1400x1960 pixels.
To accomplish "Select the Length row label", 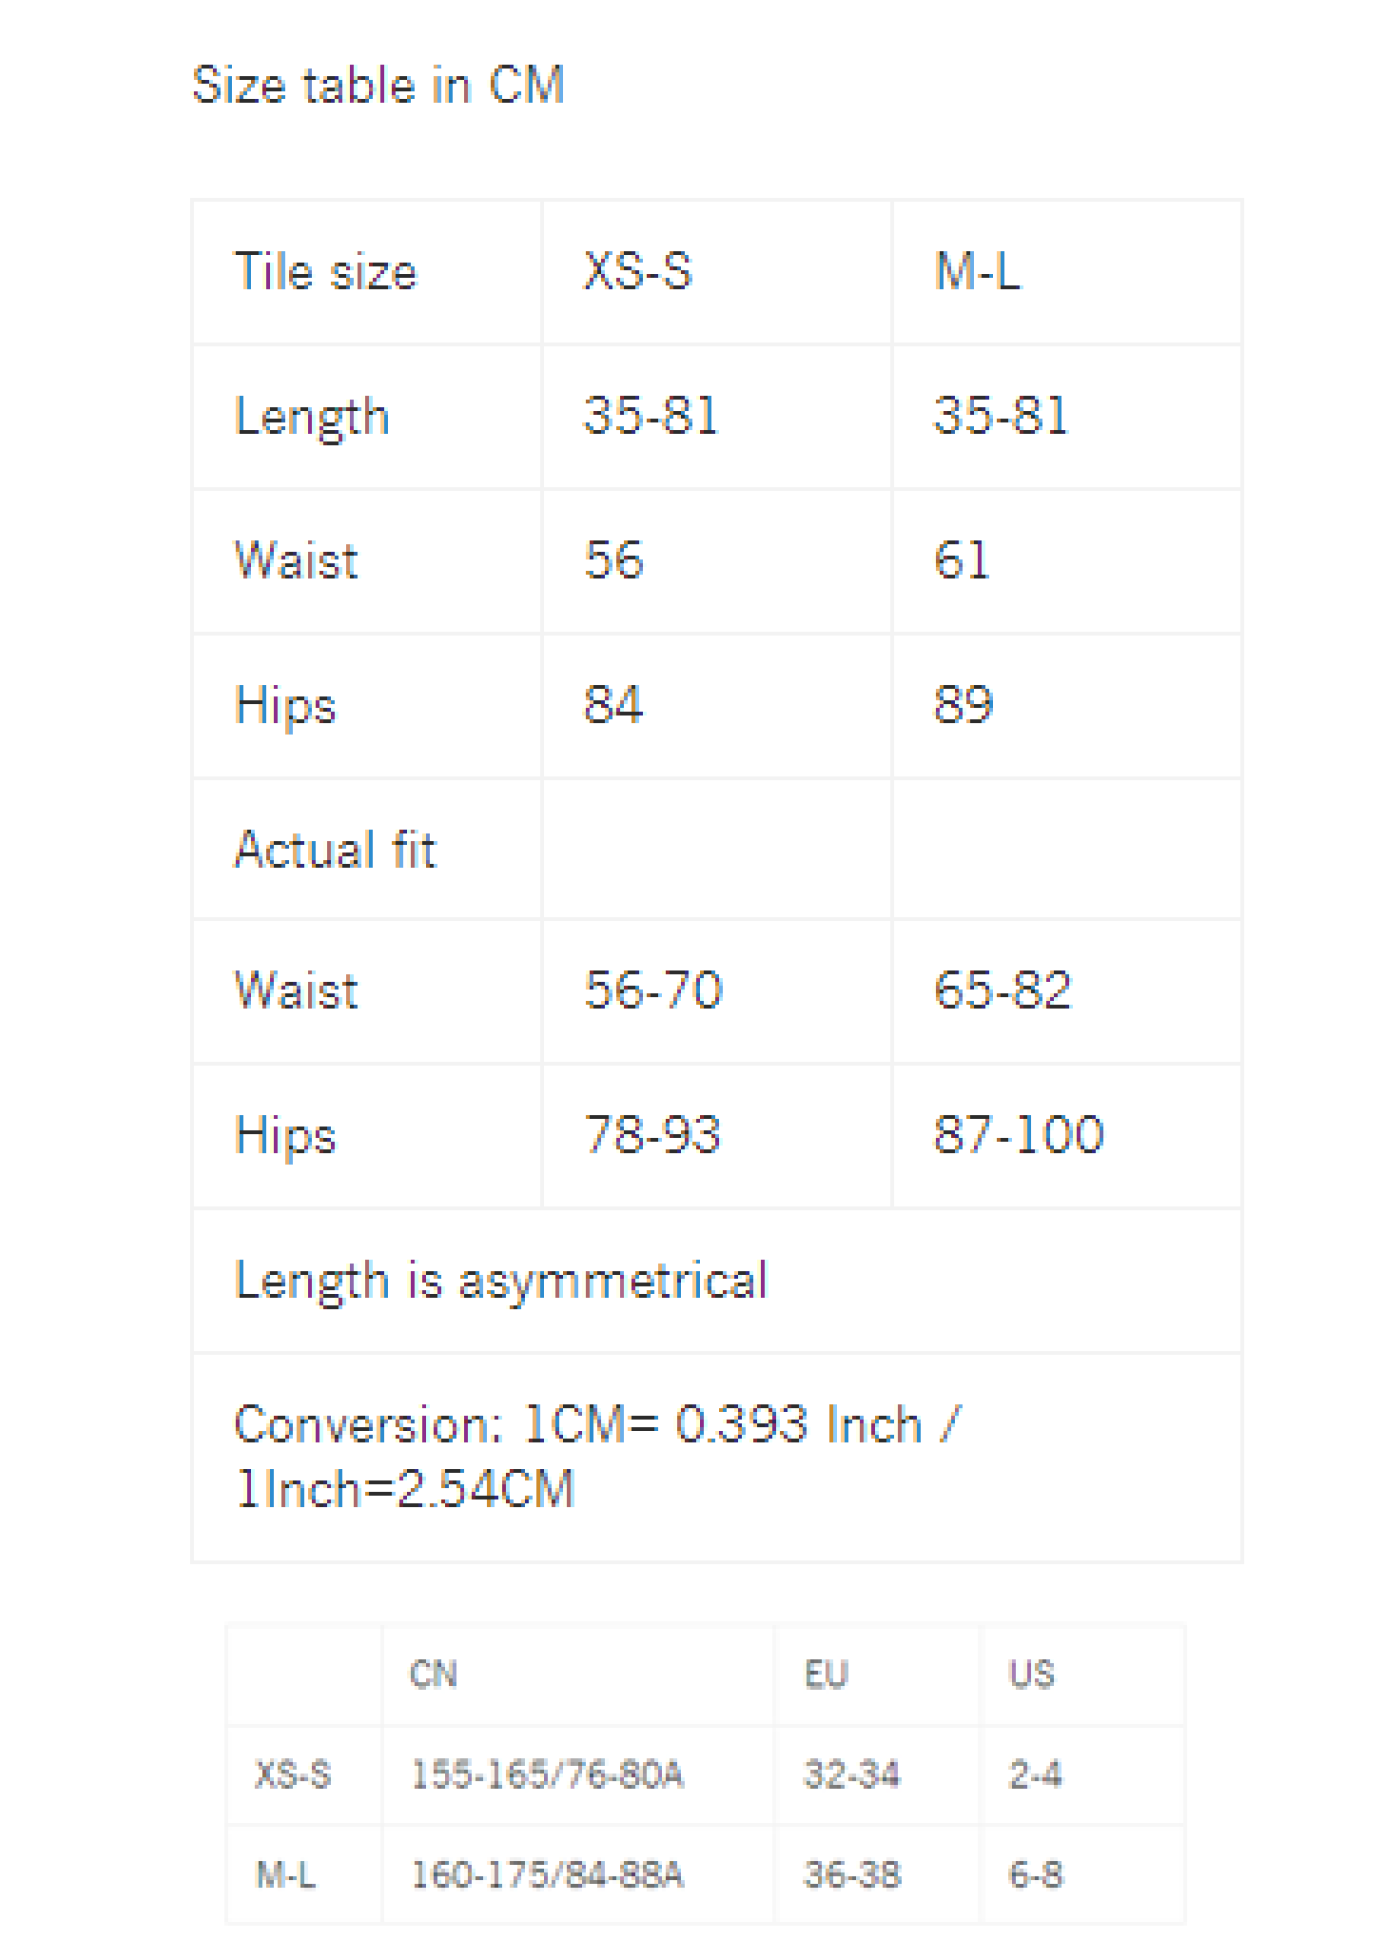I will coord(311,418).
